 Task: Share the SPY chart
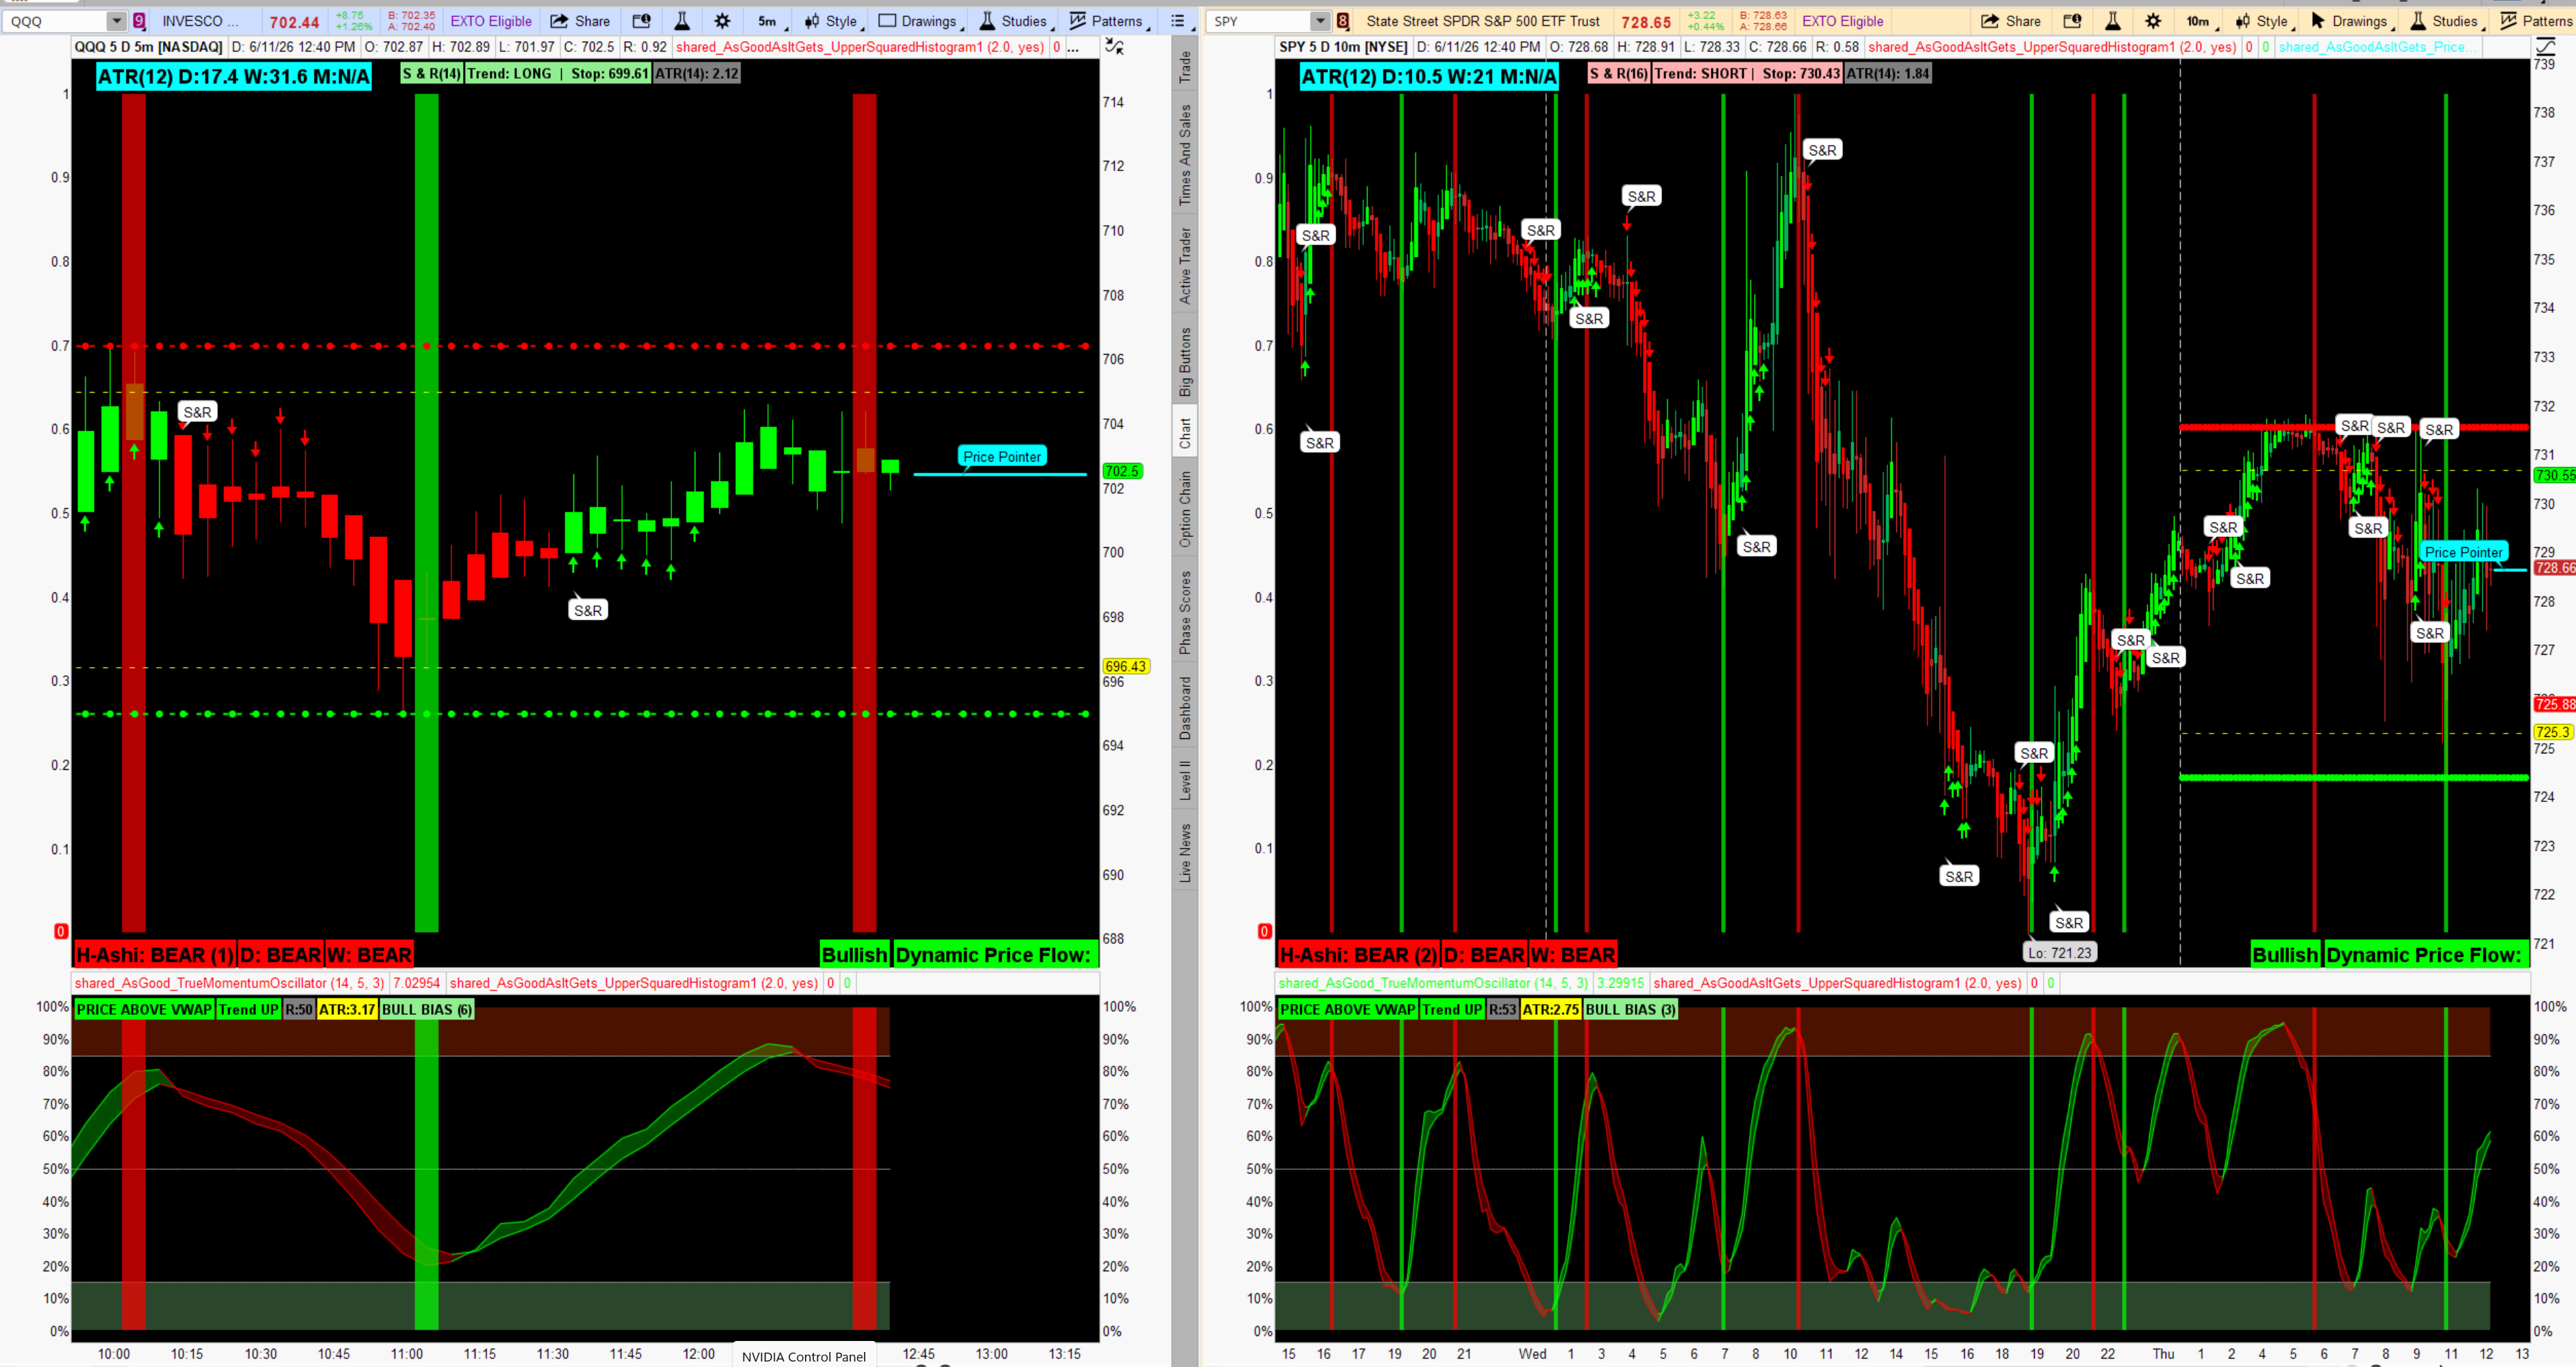coord(2011,21)
